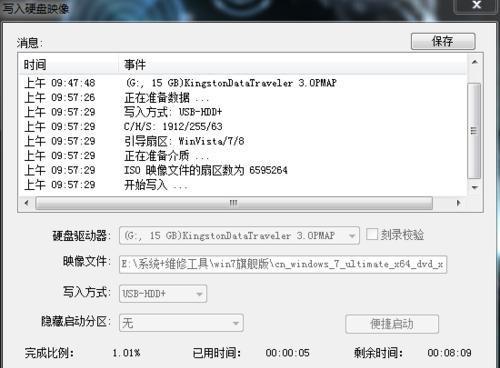
Task: Click the message list scroll up arrow
Action: click(x=475, y=62)
